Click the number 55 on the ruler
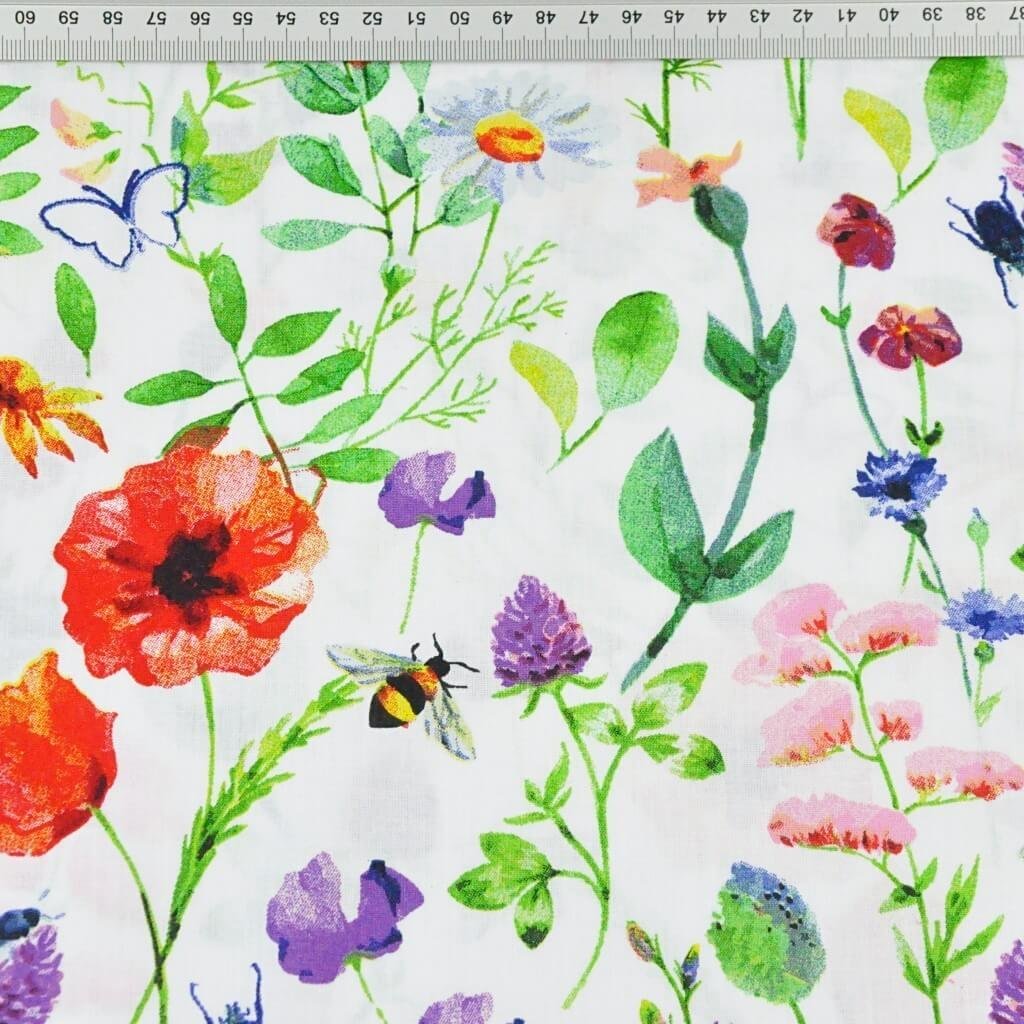 pyautogui.click(x=241, y=18)
